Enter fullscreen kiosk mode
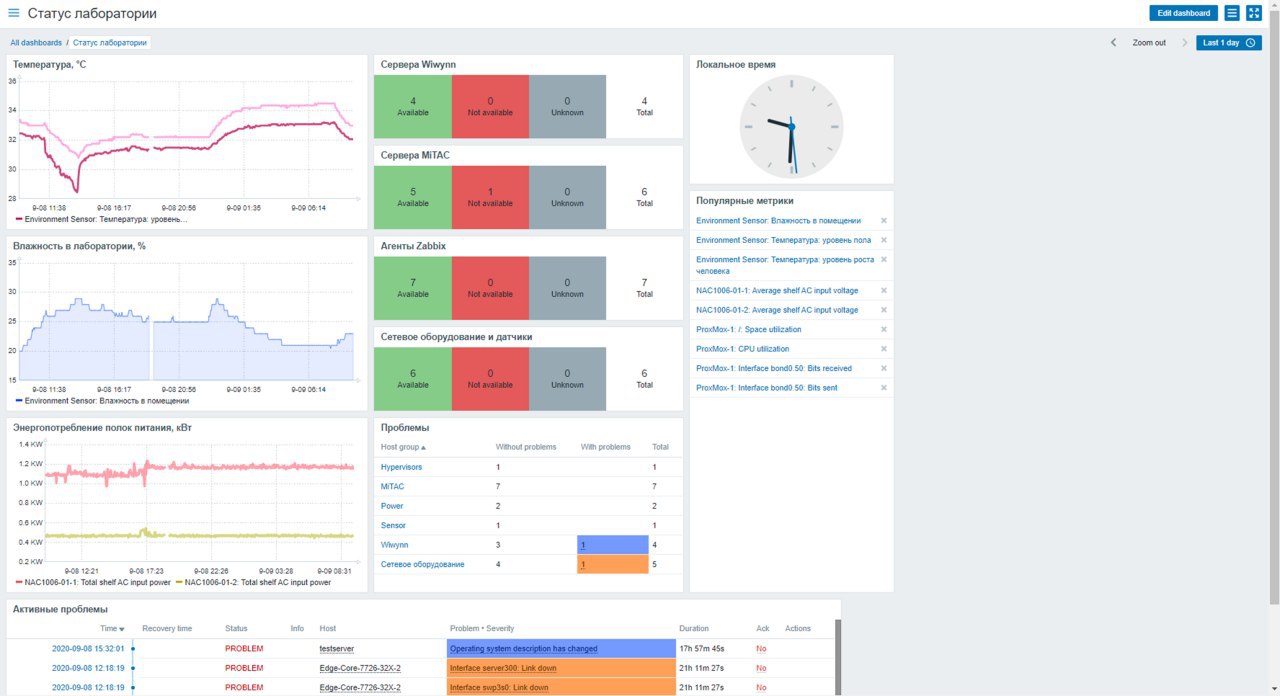The height and width of the screenshot is (696, 1280). pos(1254,13)
